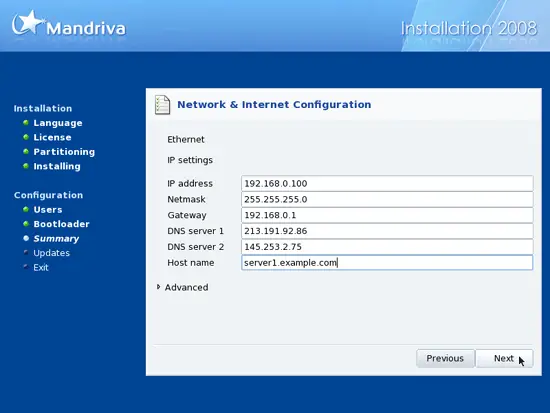Click the DNS server 2 label
This screenshot has height=413, width=550.
(x=195, y=247)
